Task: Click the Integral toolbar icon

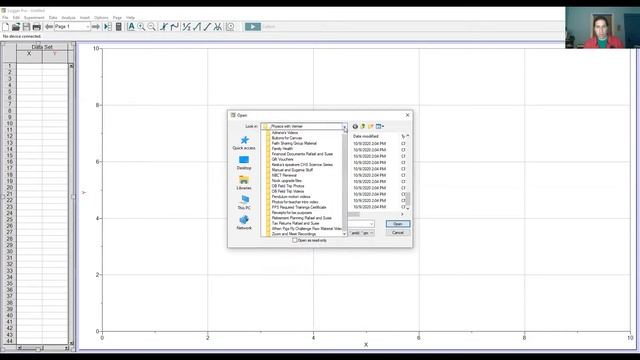Action: [197, 27]
